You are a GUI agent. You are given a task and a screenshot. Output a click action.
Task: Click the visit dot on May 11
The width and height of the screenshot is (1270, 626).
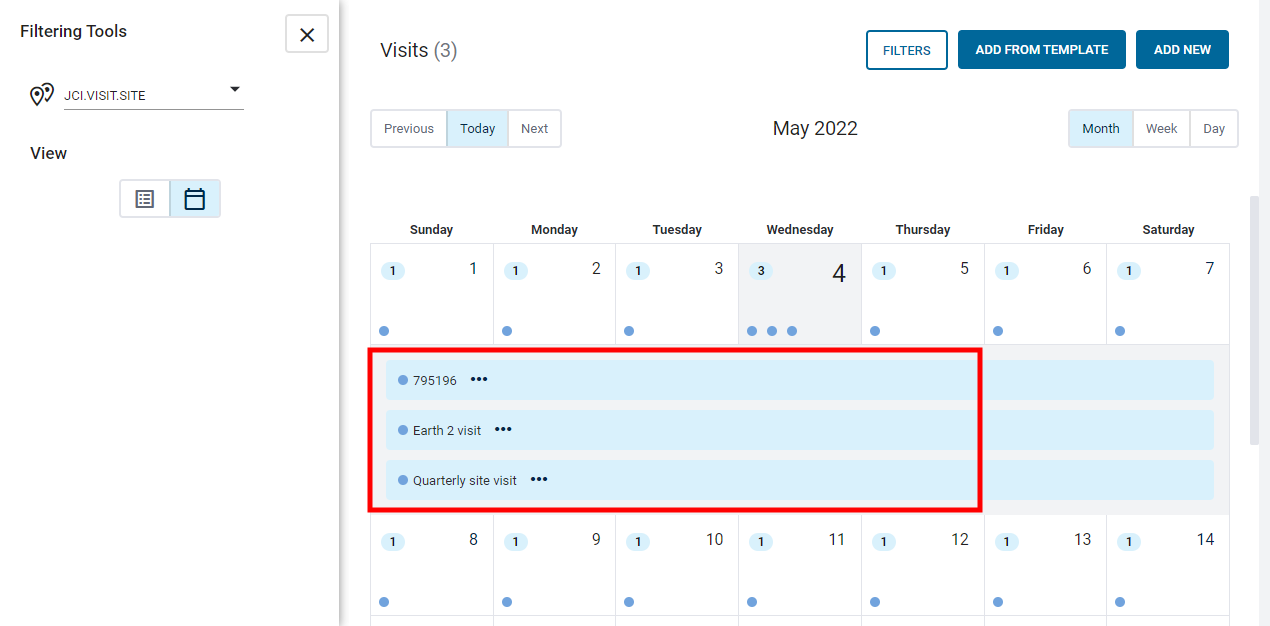point(752,602)
